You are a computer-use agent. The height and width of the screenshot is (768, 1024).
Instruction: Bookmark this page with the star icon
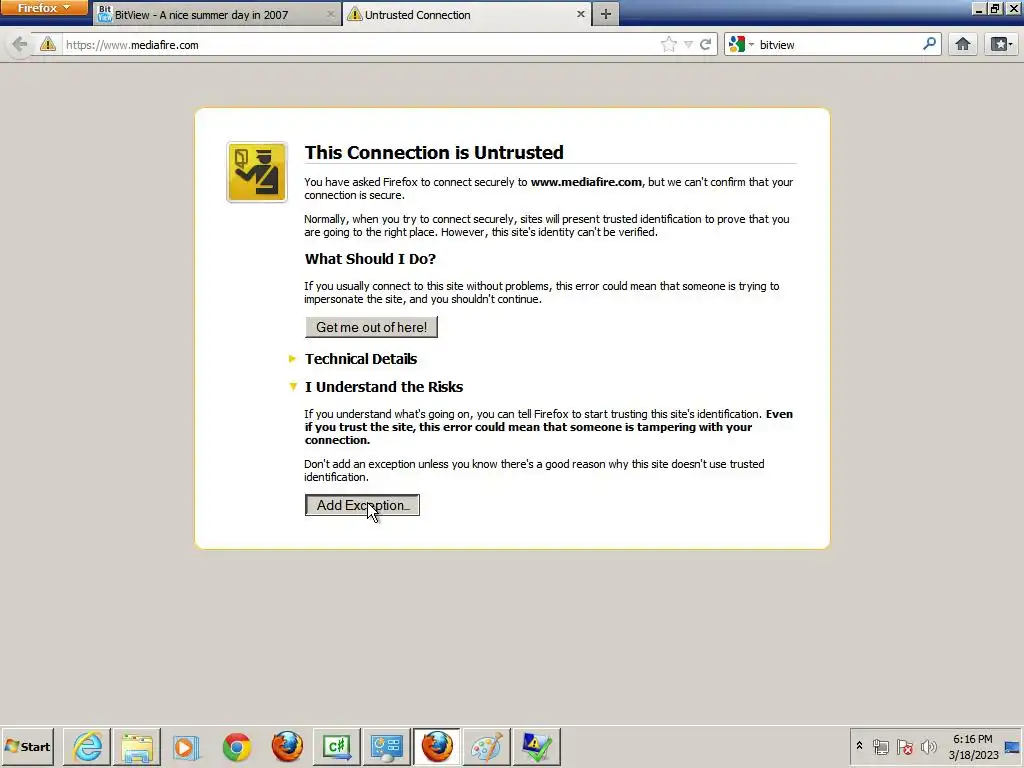(x=669, y=44)
